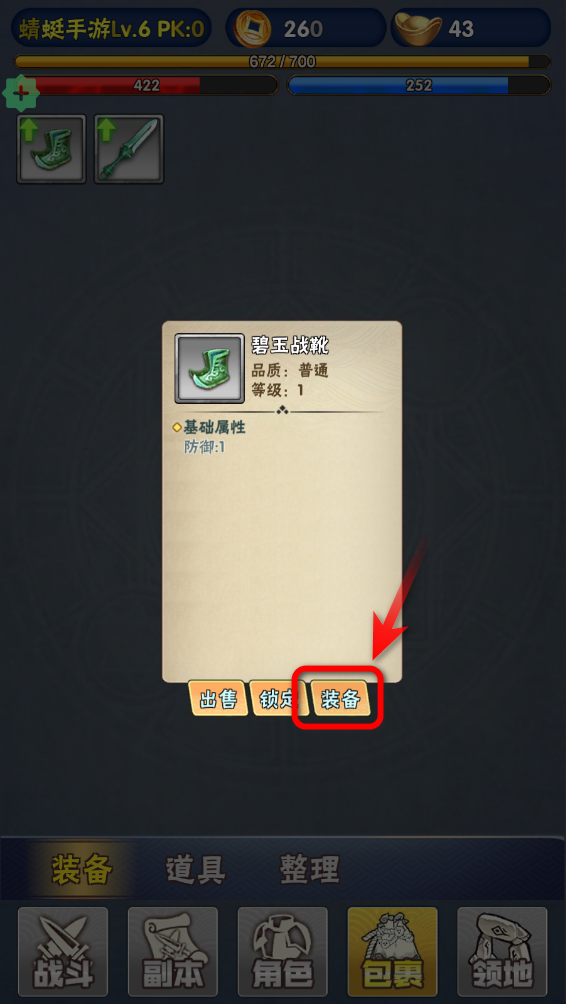566x1004 pixels.
Task: Click the red health bar
Action: [x=147, y=85]
